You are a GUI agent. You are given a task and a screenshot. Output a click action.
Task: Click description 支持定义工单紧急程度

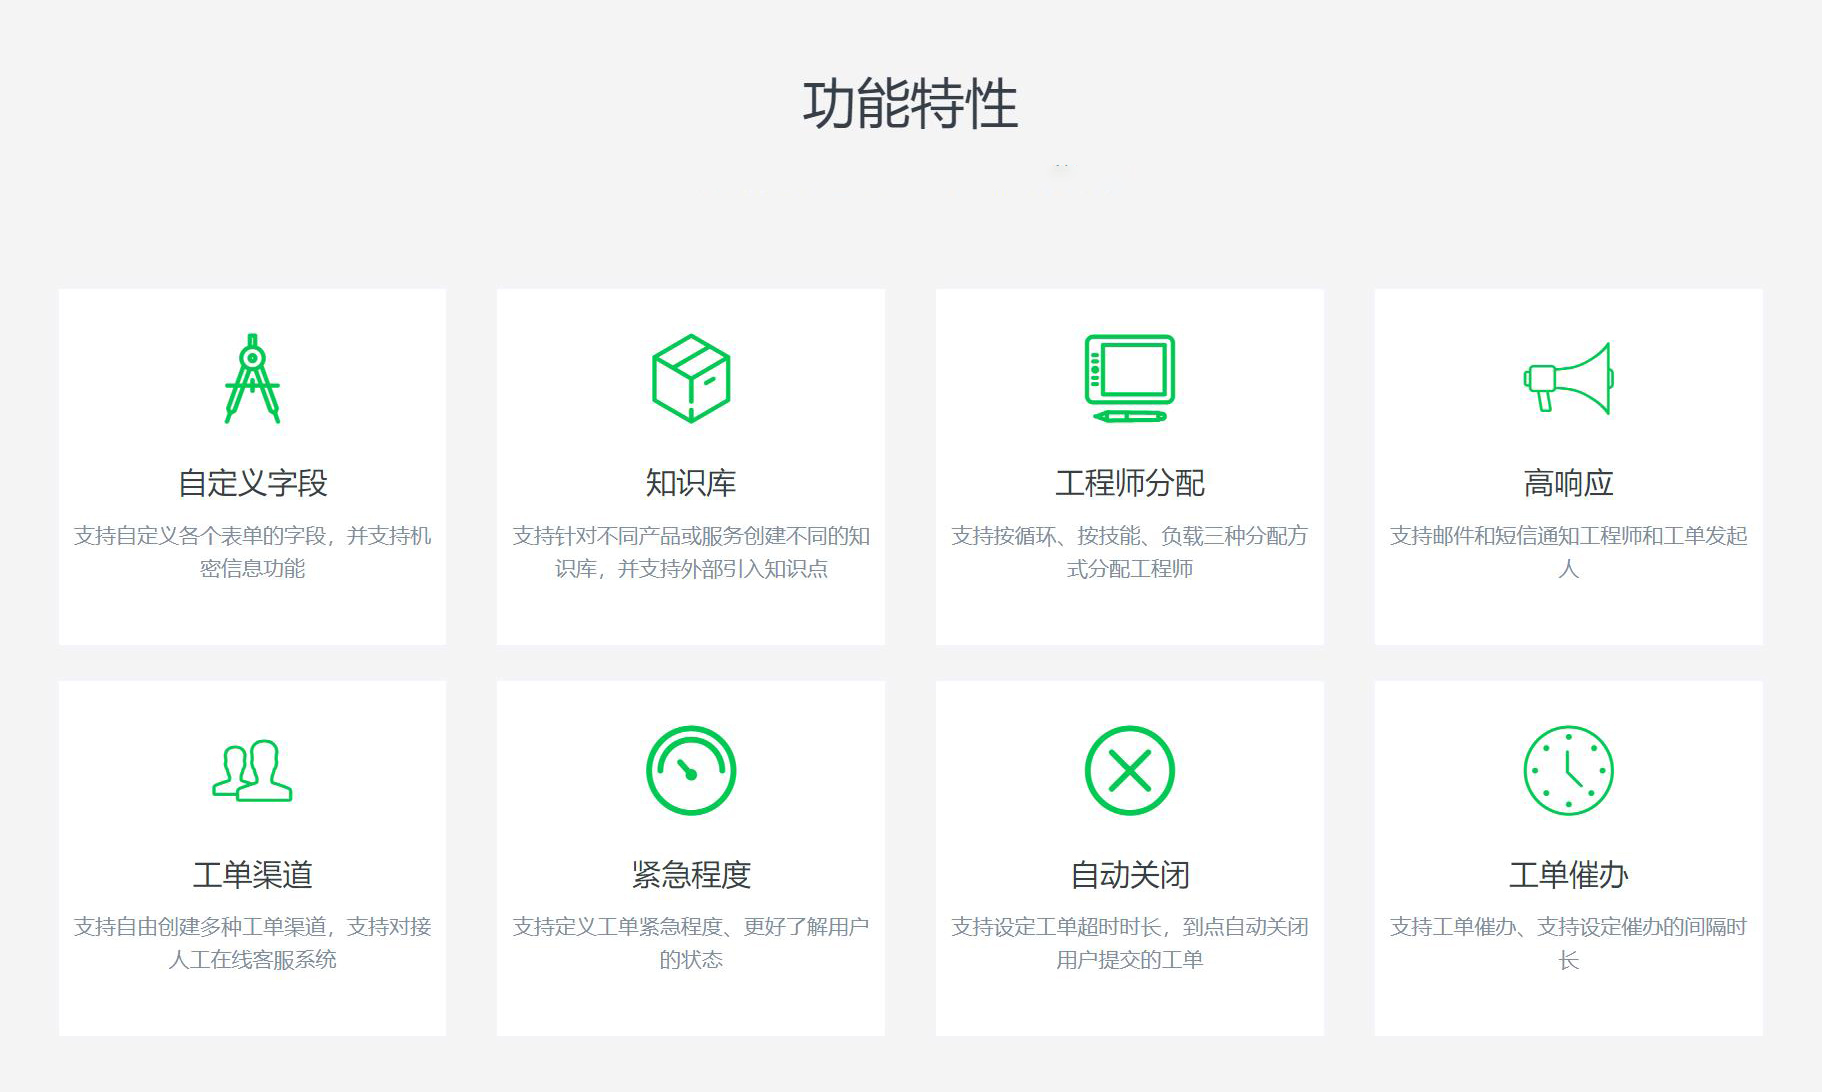691,943
